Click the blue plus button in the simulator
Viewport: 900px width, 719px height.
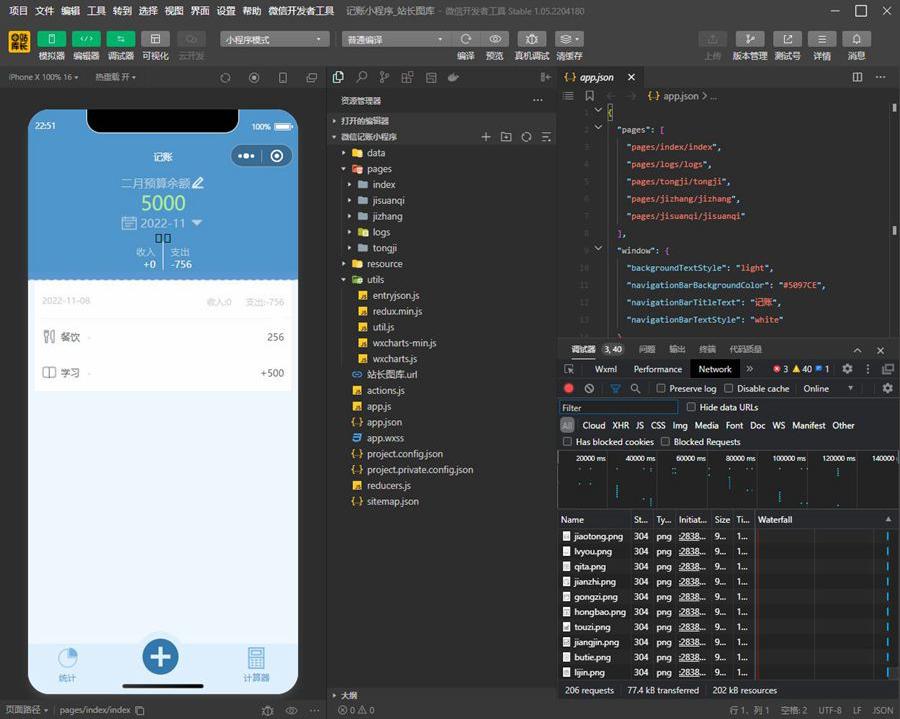pos(160,656)
